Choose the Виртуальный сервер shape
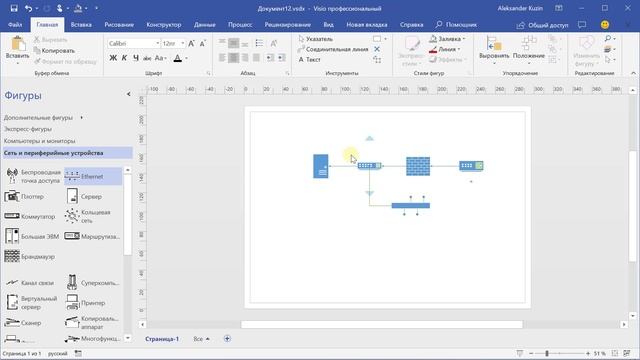The width and height of the screenshot is (640, 360). [32, 302]
